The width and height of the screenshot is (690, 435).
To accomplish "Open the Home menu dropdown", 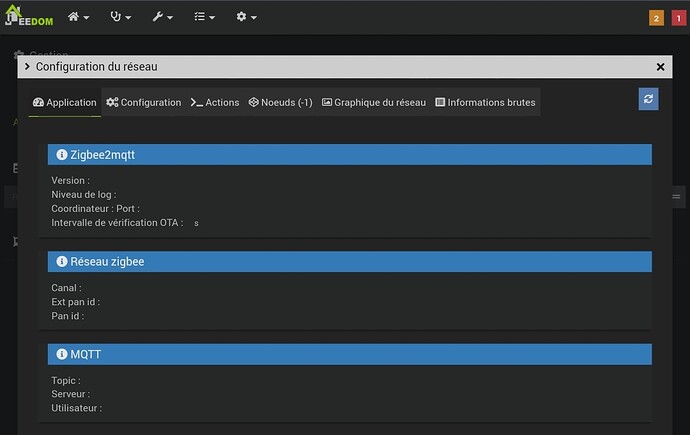I will click(x=78, y=17).
